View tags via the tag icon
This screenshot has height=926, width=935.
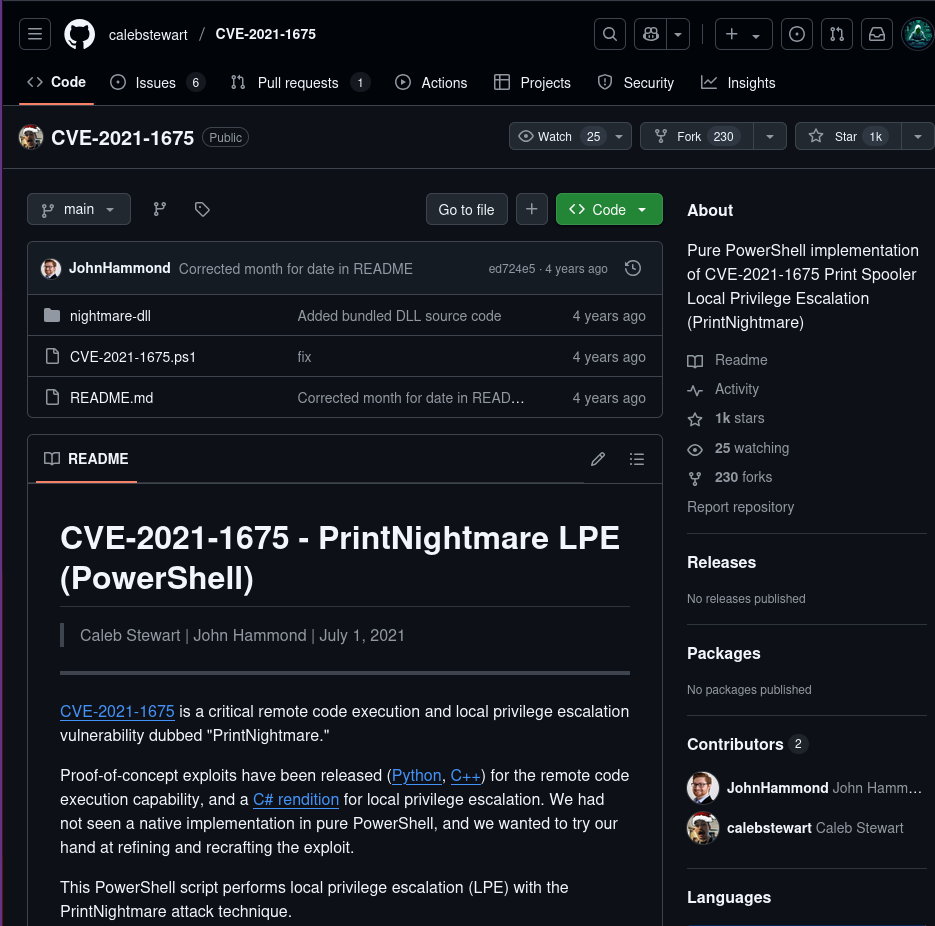pos(202,209)
